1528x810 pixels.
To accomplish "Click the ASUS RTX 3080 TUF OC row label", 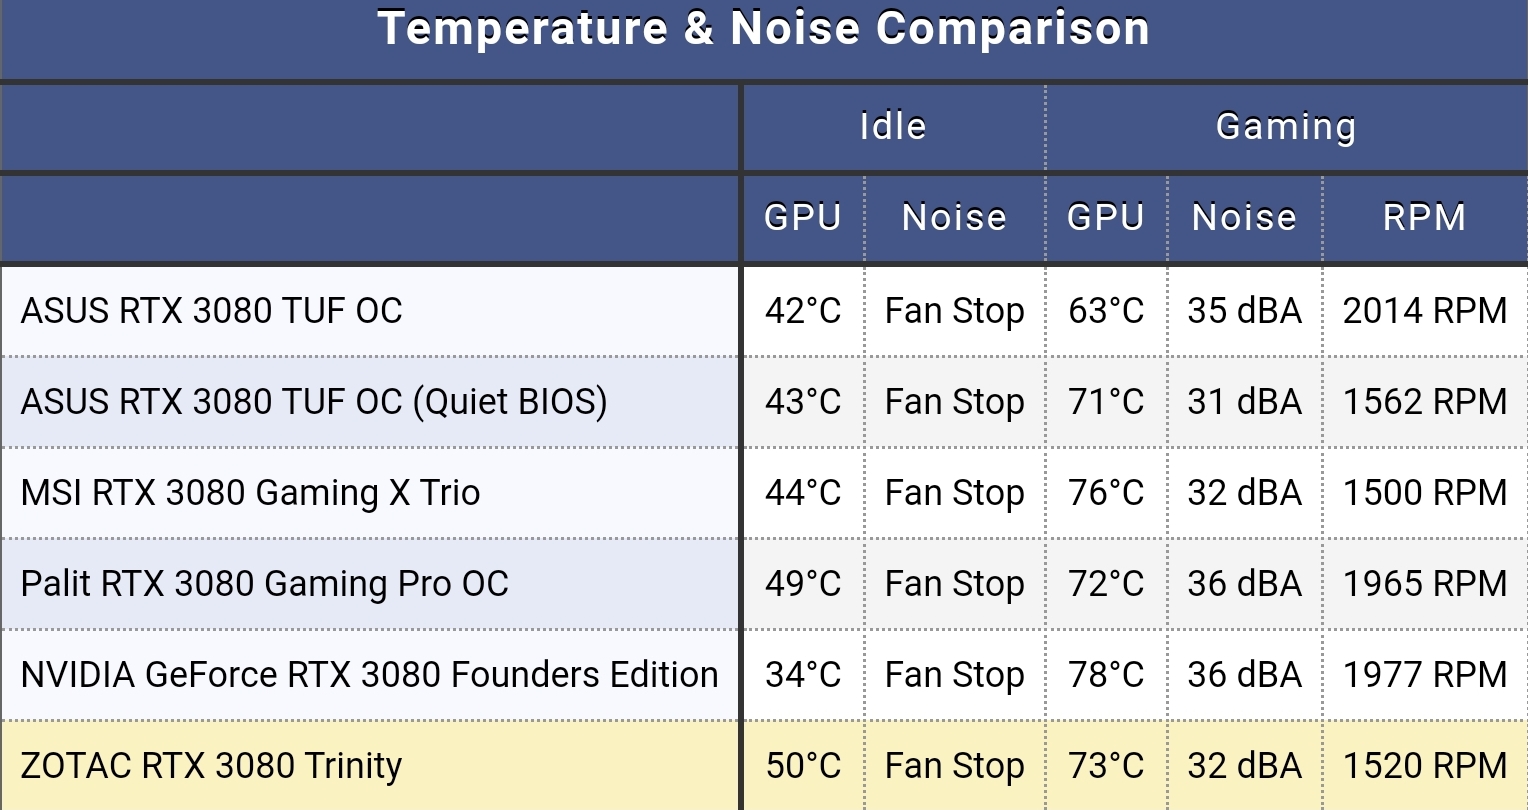I will click(212, 311).
